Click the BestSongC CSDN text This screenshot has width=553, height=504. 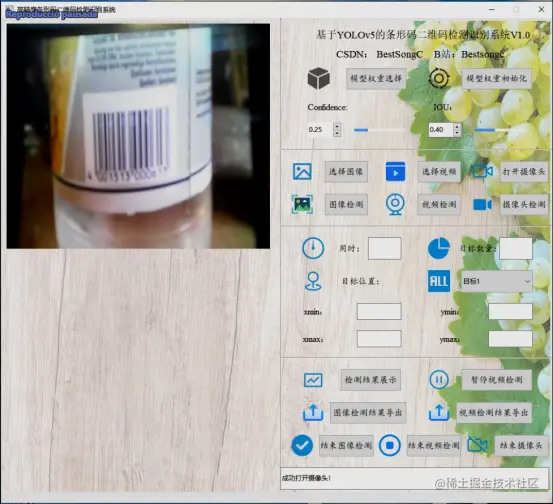[399, 54]
